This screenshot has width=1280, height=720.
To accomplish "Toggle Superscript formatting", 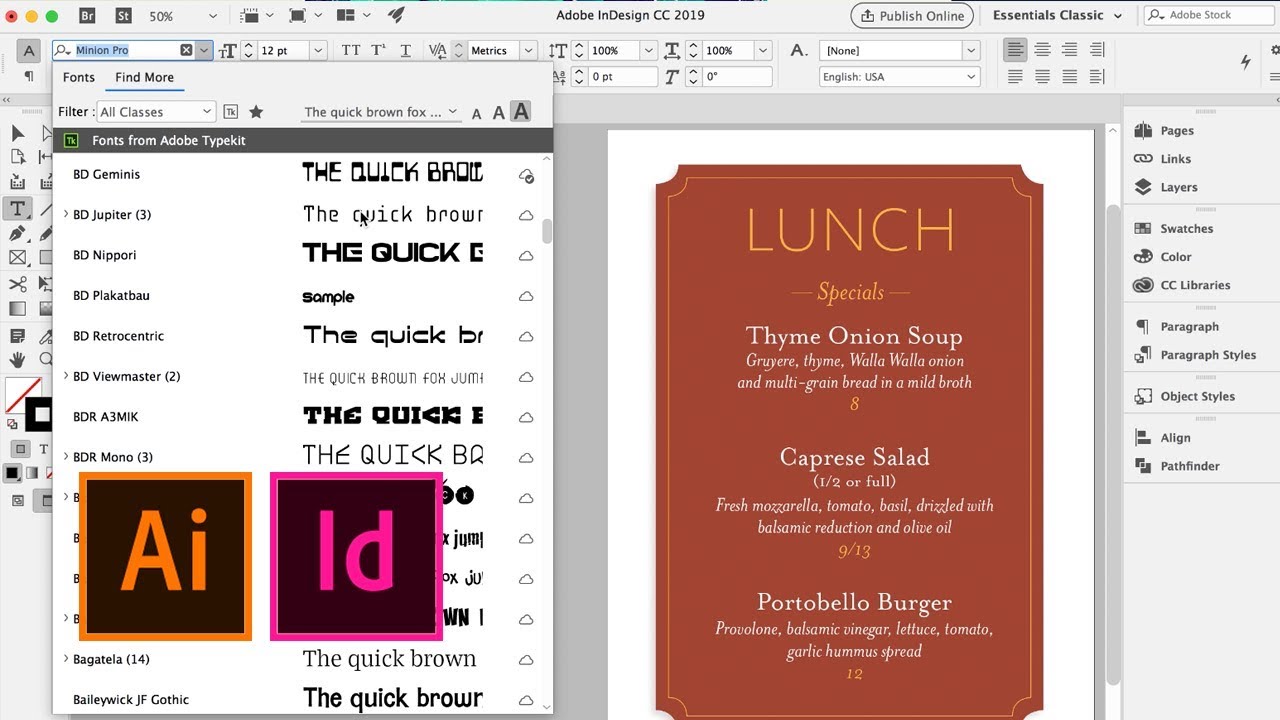I will [378, 50].
